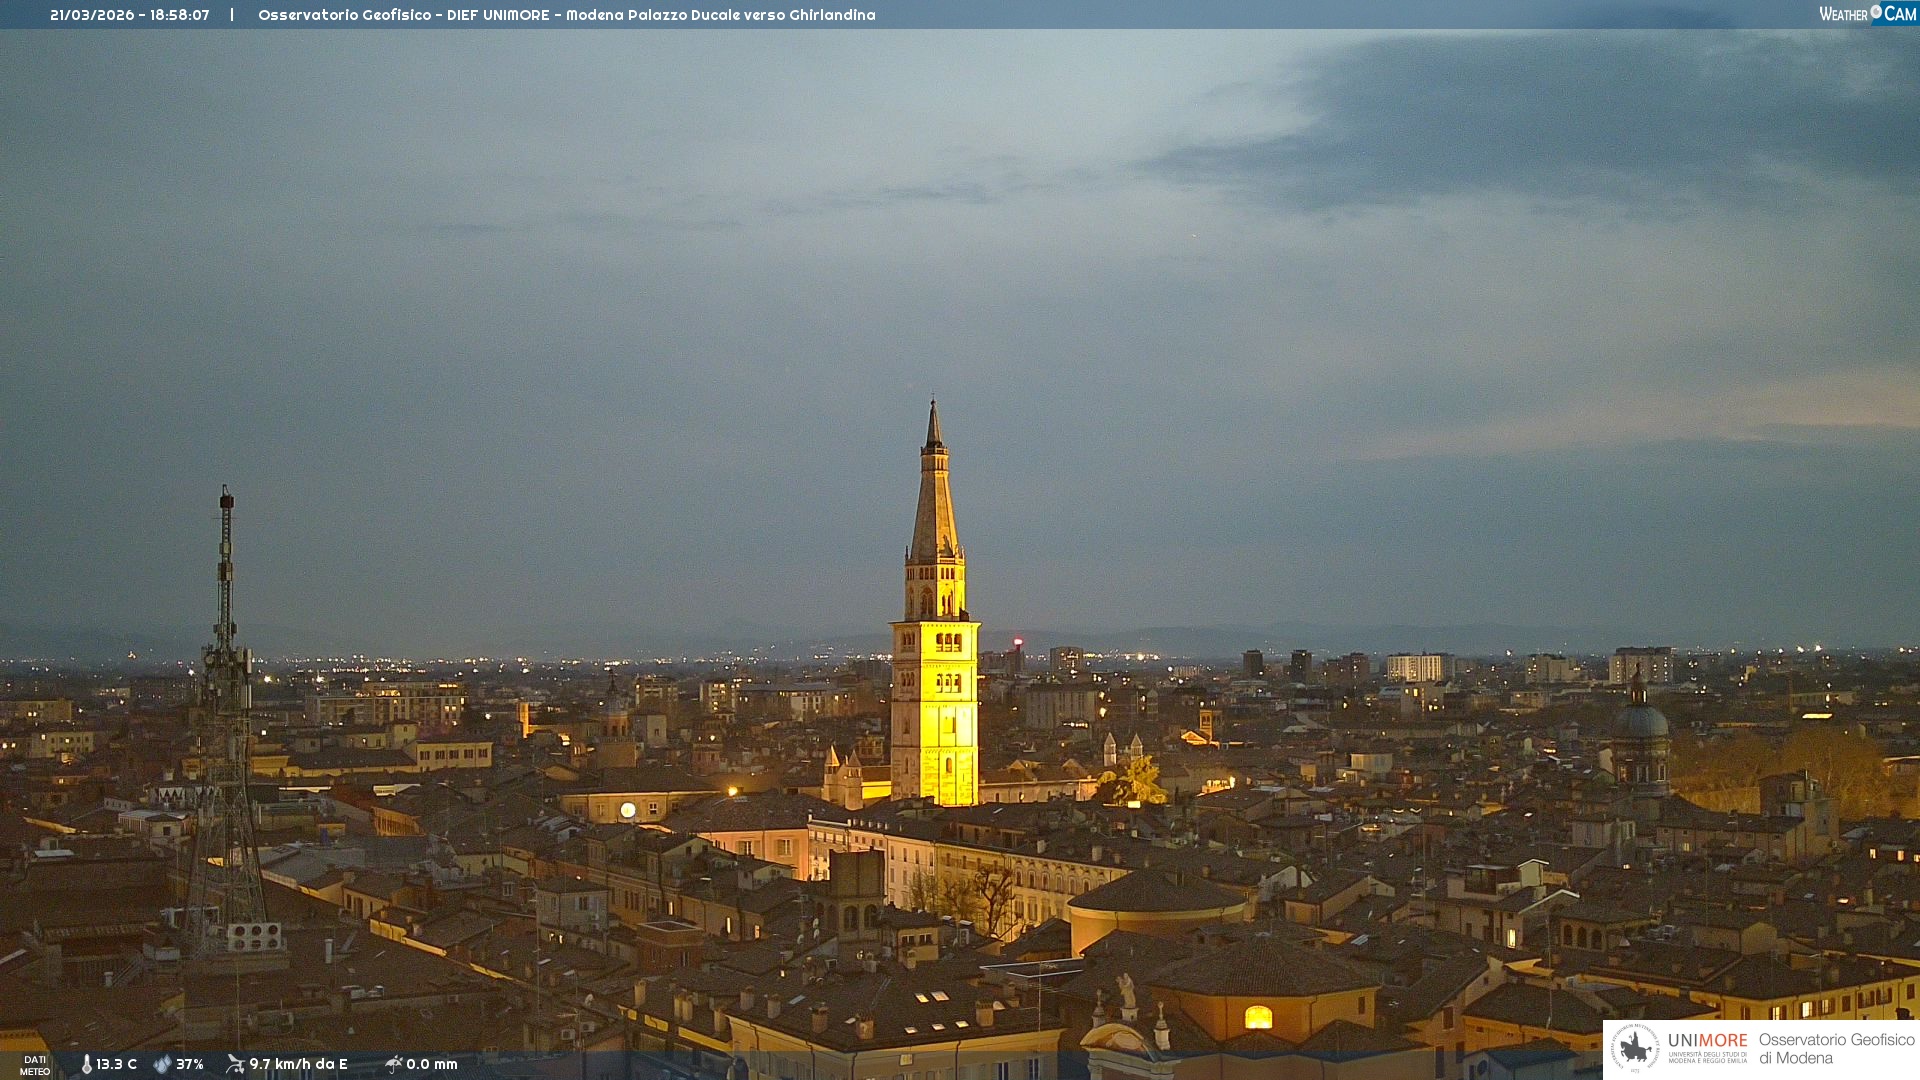Click the rain umbrella precipitation icon
Screen dimensions: 1920x1080
(x=393, y=1064)
